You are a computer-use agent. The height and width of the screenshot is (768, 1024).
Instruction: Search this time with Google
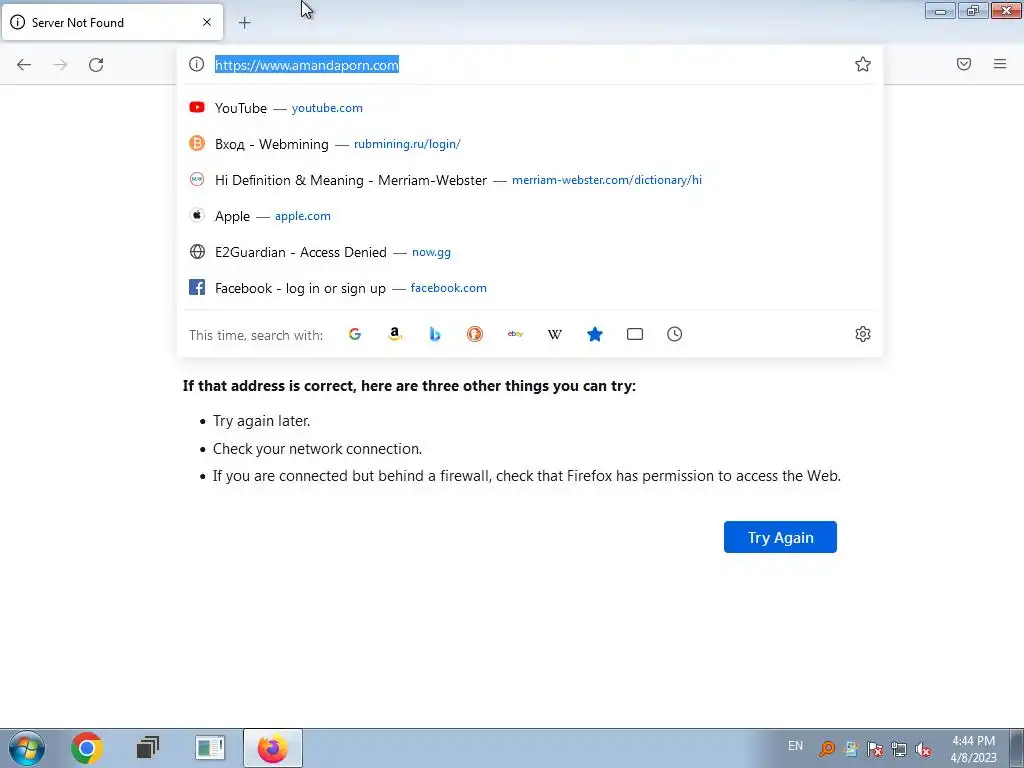(x=355, y=334)
